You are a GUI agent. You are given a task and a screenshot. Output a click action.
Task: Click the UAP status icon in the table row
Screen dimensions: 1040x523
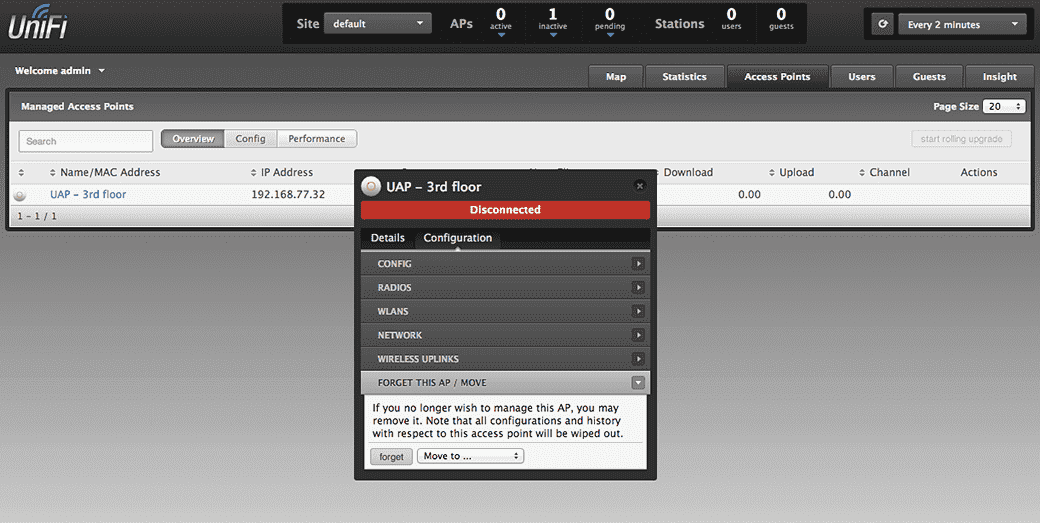pos(20,195)
